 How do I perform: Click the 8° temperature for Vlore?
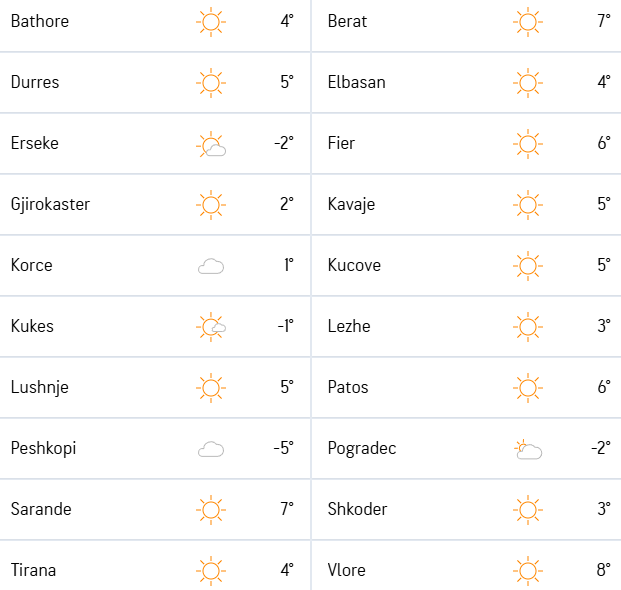(604, 570)
